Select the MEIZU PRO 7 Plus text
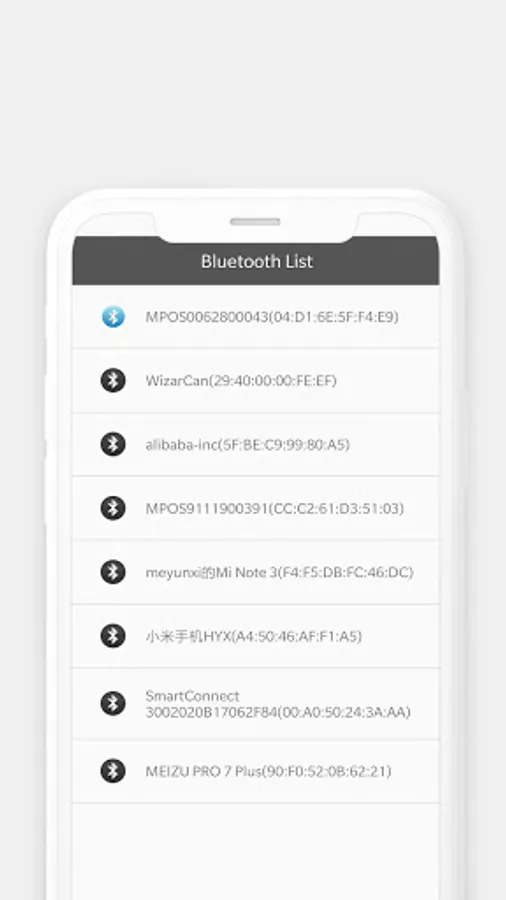506x900 pixels. click(x=268, y=771)
